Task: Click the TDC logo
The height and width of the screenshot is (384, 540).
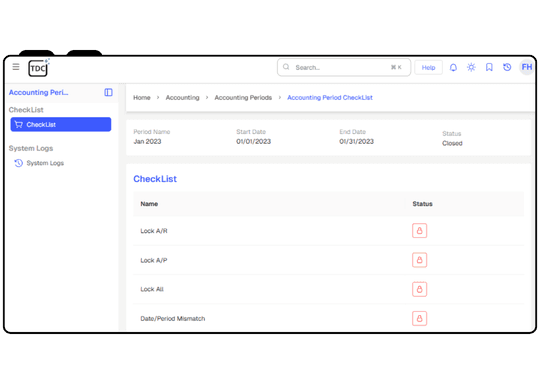Action: [39, 68]
